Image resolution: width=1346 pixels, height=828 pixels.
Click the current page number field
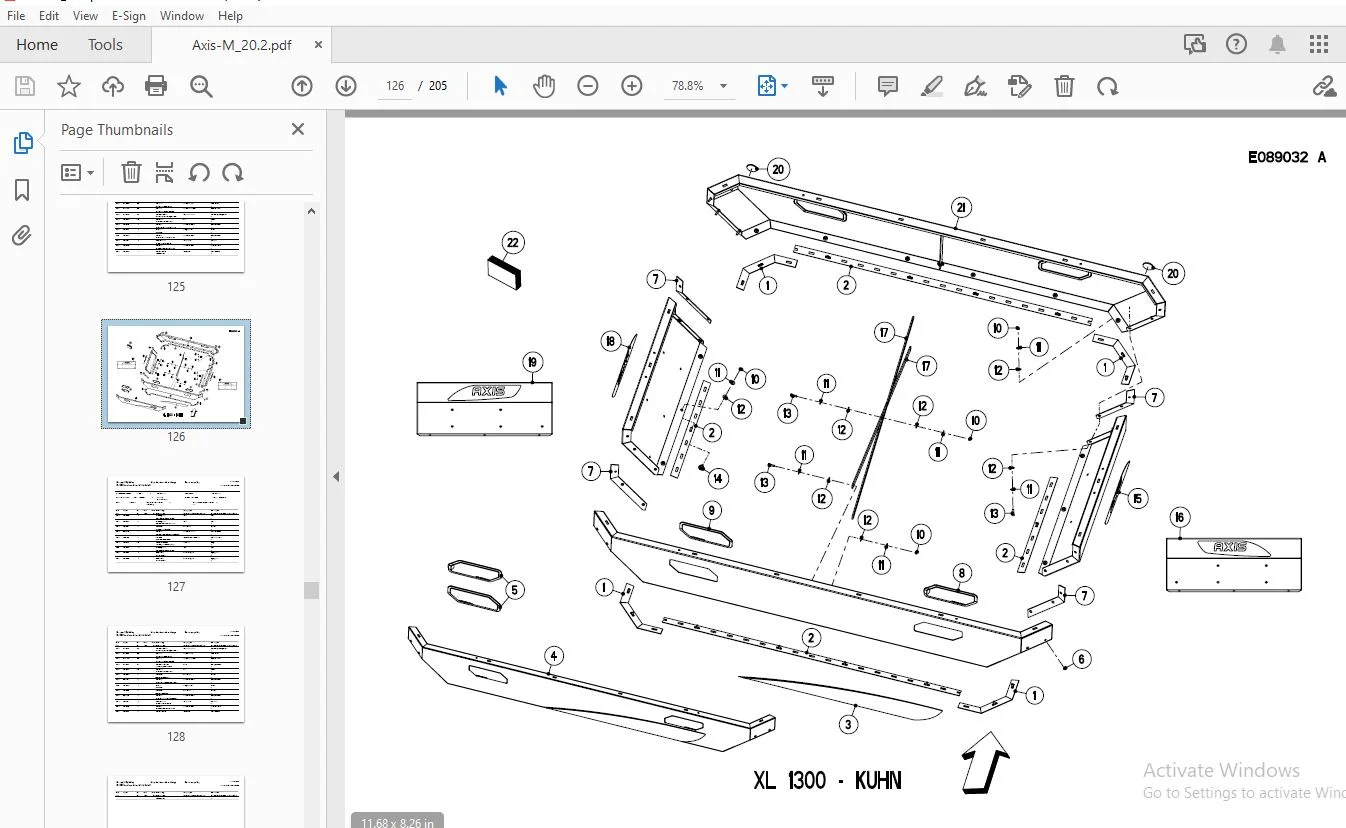(395, 86)
